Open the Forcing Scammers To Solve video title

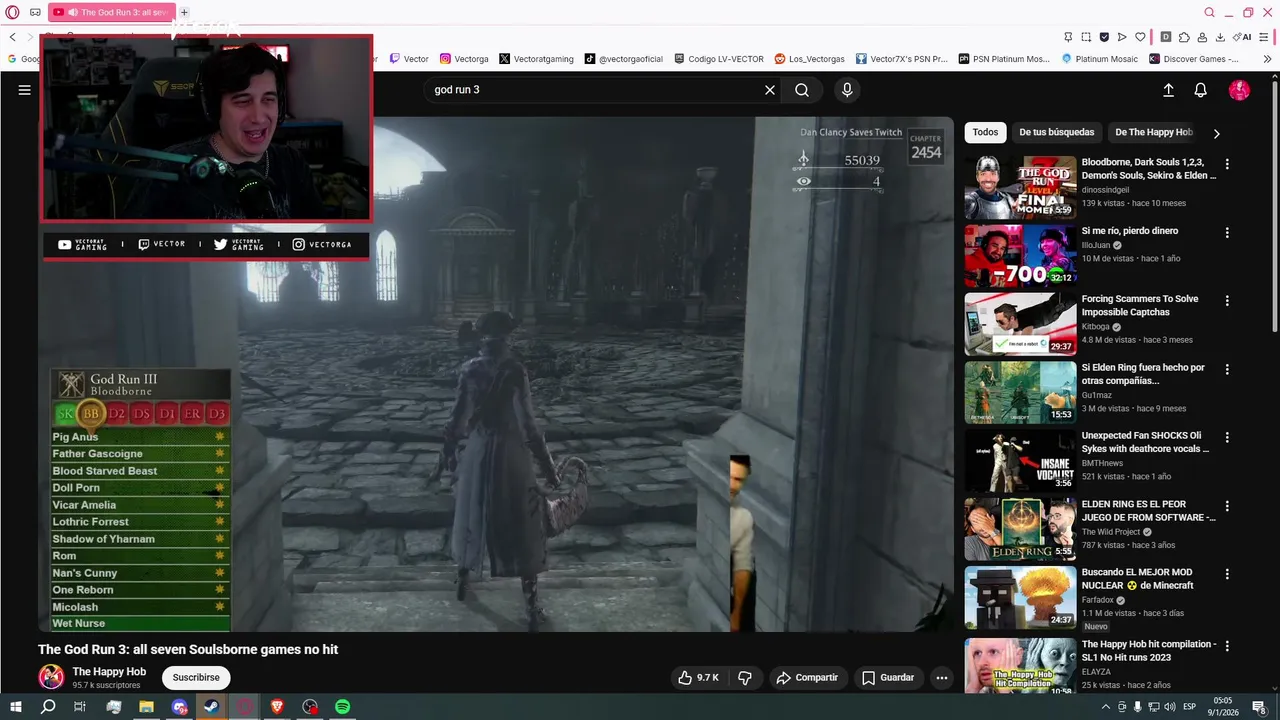tap(1139, 305)
